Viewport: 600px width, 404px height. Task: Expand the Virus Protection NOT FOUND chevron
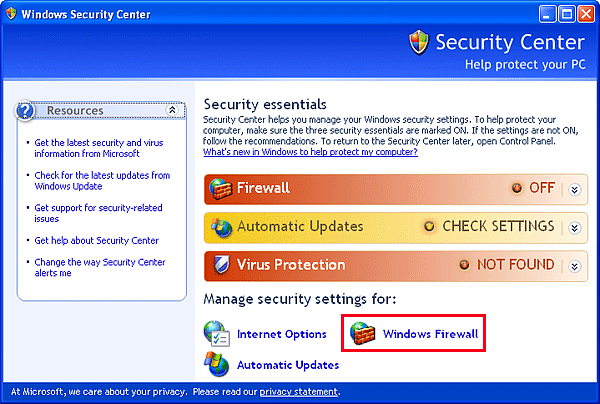click(x=574, y=266)
